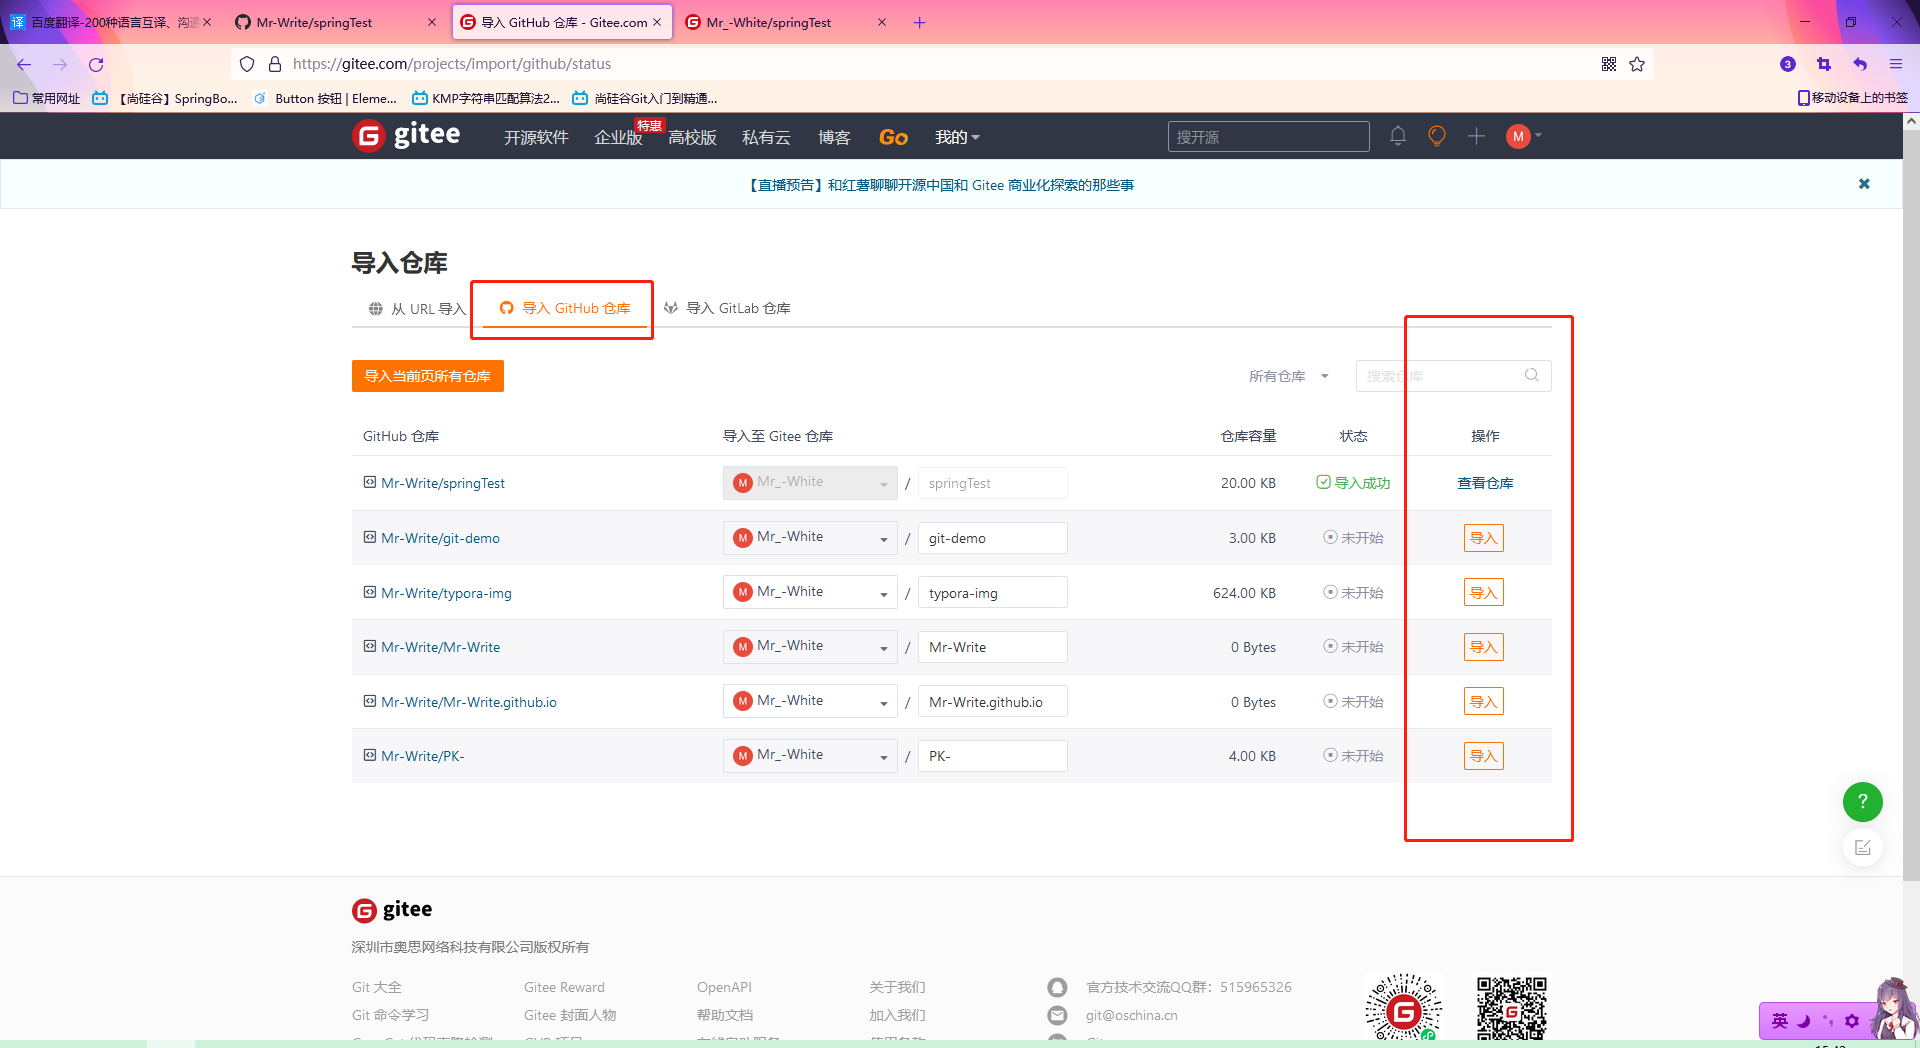Open owner dropdown for Mr-Write row

point(810,647)
